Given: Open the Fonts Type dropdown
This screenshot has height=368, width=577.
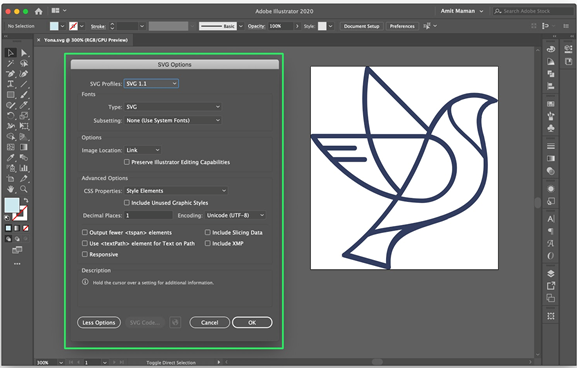Looking at the screenshot, I should [173, 107].
